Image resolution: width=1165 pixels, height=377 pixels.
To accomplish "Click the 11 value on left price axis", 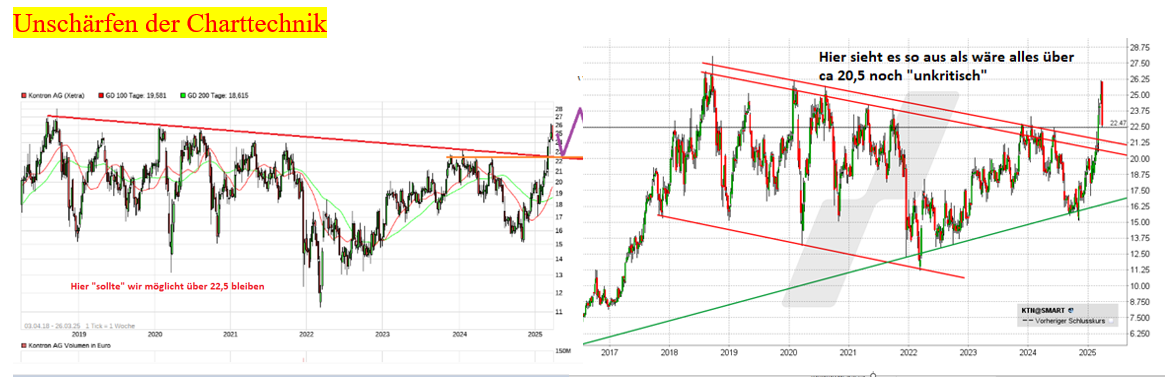I will [559, 312].
